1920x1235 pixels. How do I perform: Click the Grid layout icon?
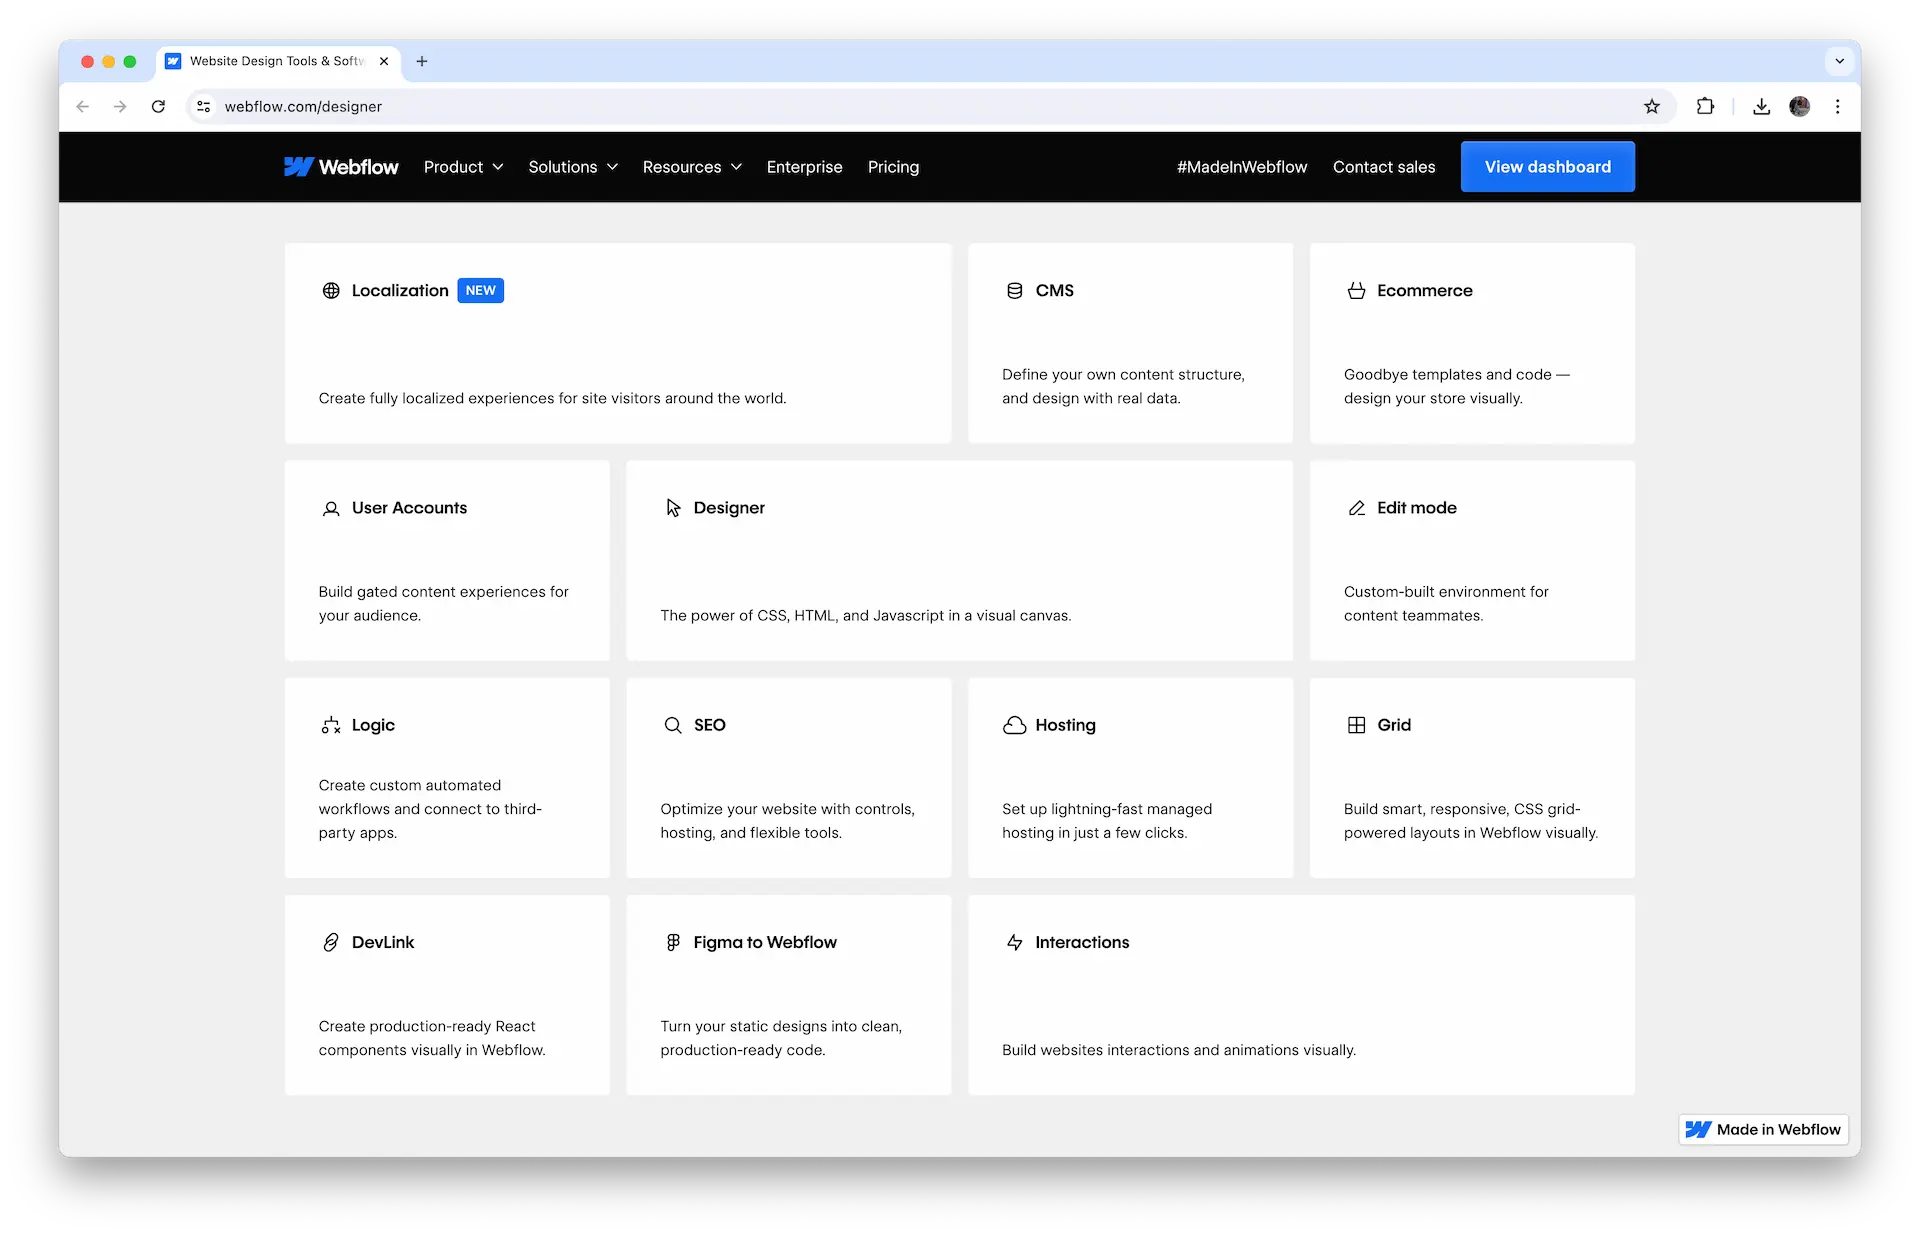click(x=1356, y=725)
